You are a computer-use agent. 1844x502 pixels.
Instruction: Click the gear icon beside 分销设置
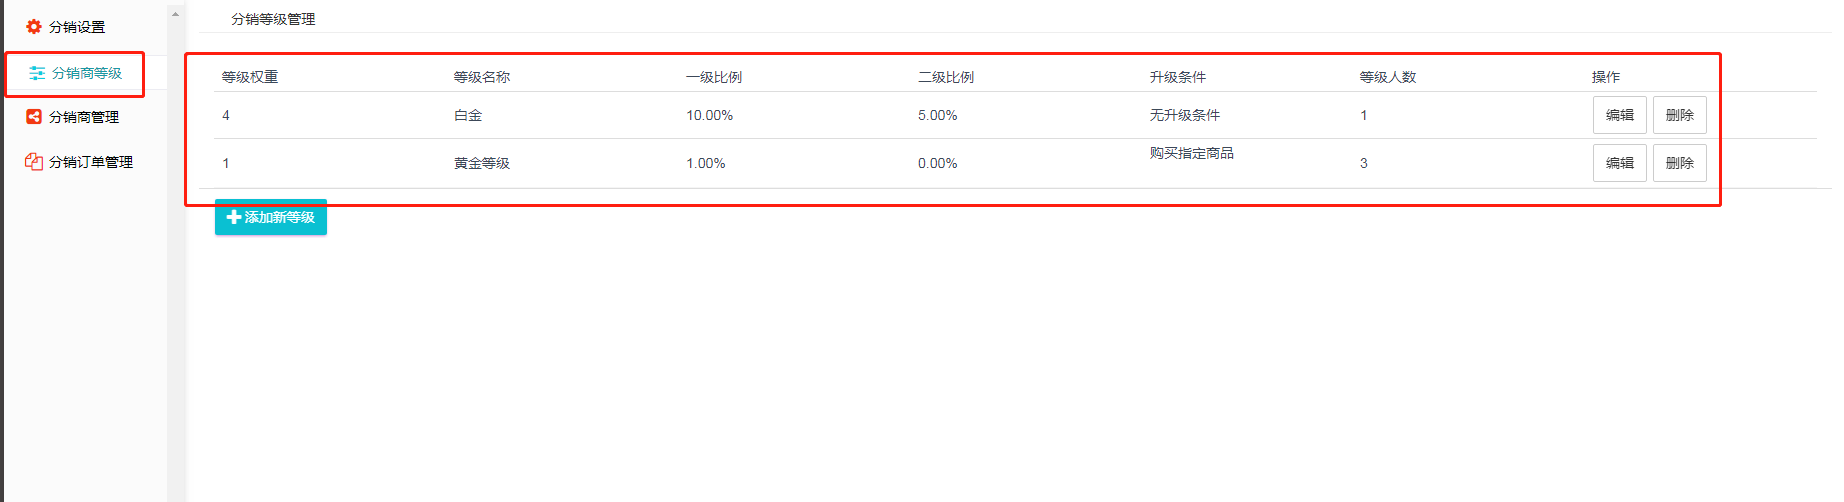[34, 27]
